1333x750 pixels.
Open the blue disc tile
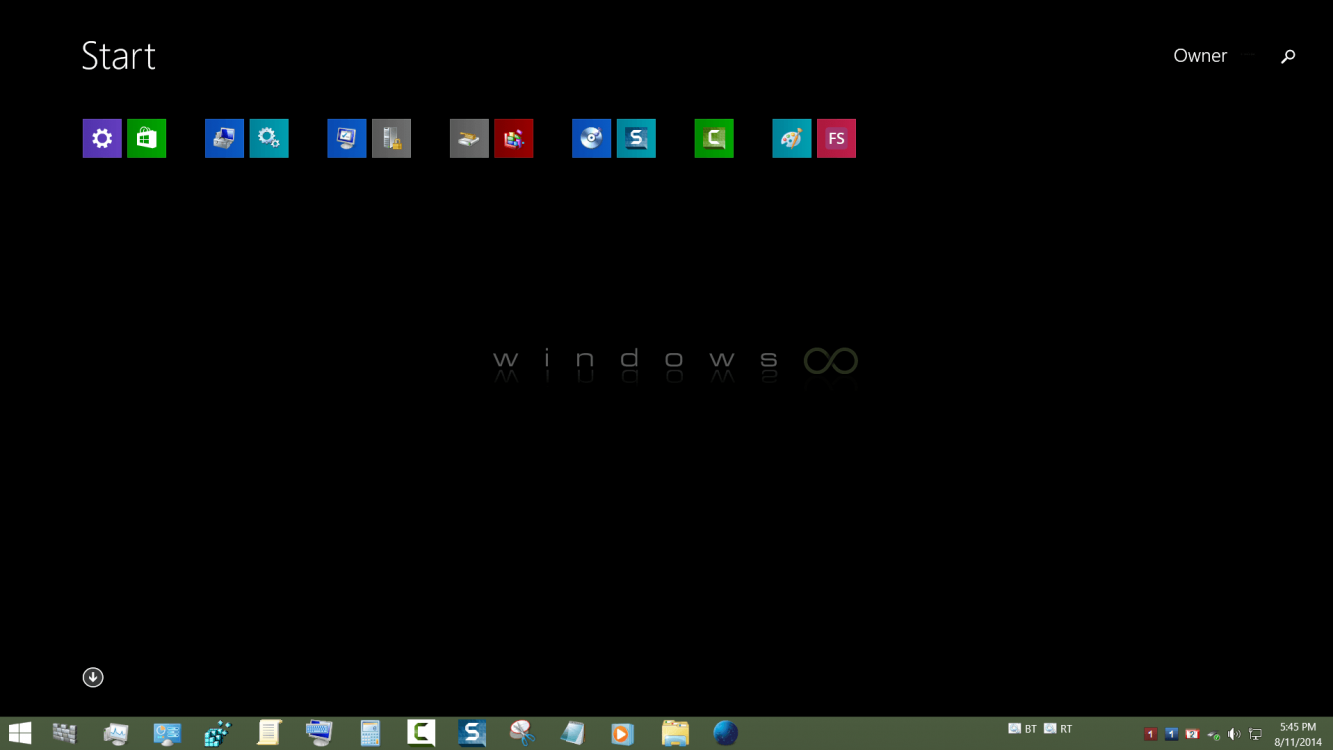pos(591,139)
